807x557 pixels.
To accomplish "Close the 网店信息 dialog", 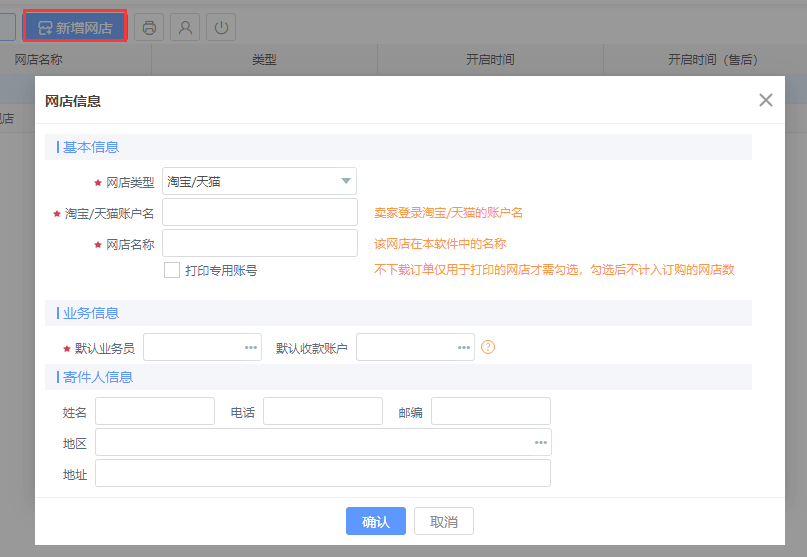I will pos(766,100).
